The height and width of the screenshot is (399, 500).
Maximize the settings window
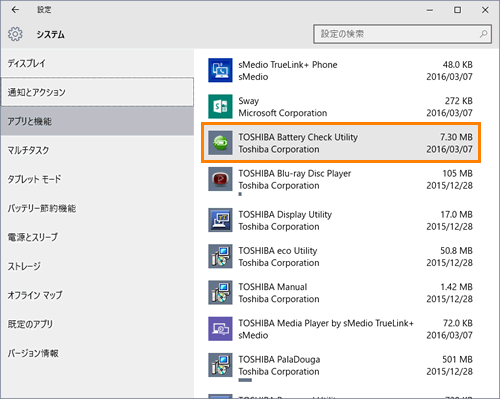coord(458,10)
